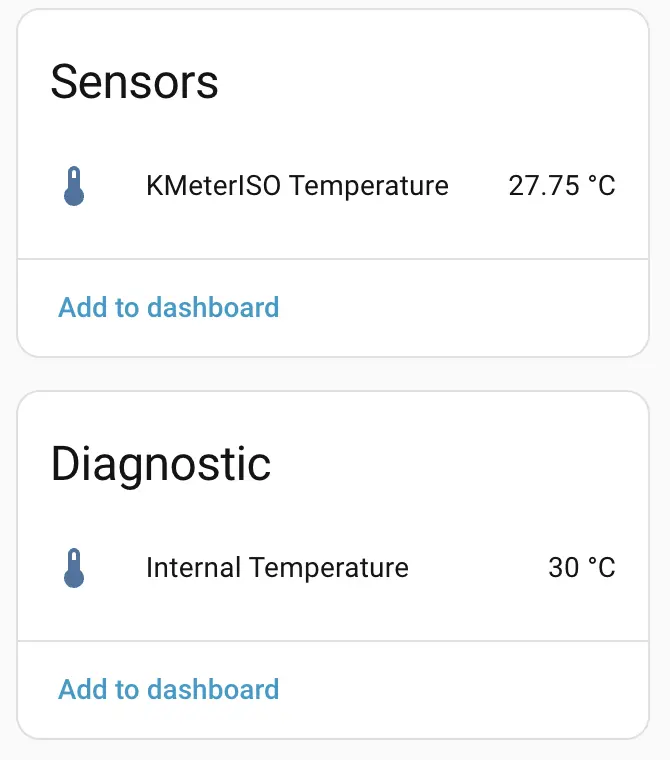Click the Sensors card heading
The width and height of the screenshot is (670, 760).
134,81
